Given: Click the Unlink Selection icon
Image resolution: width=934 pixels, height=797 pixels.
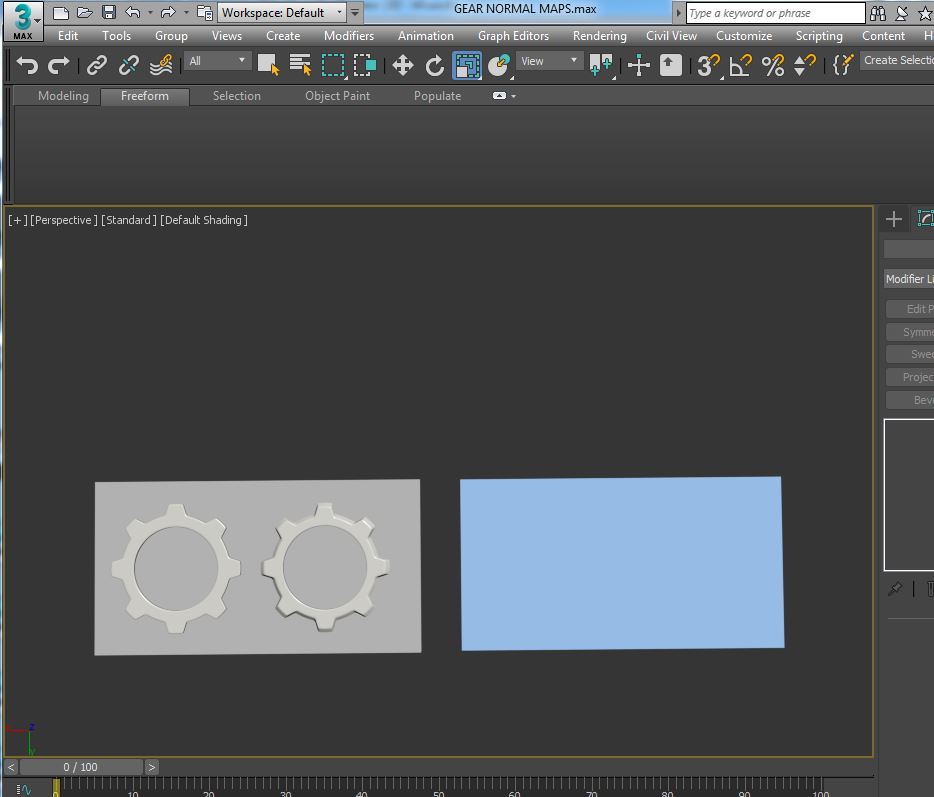Looking at the screenshot, I should pos(128,66).
